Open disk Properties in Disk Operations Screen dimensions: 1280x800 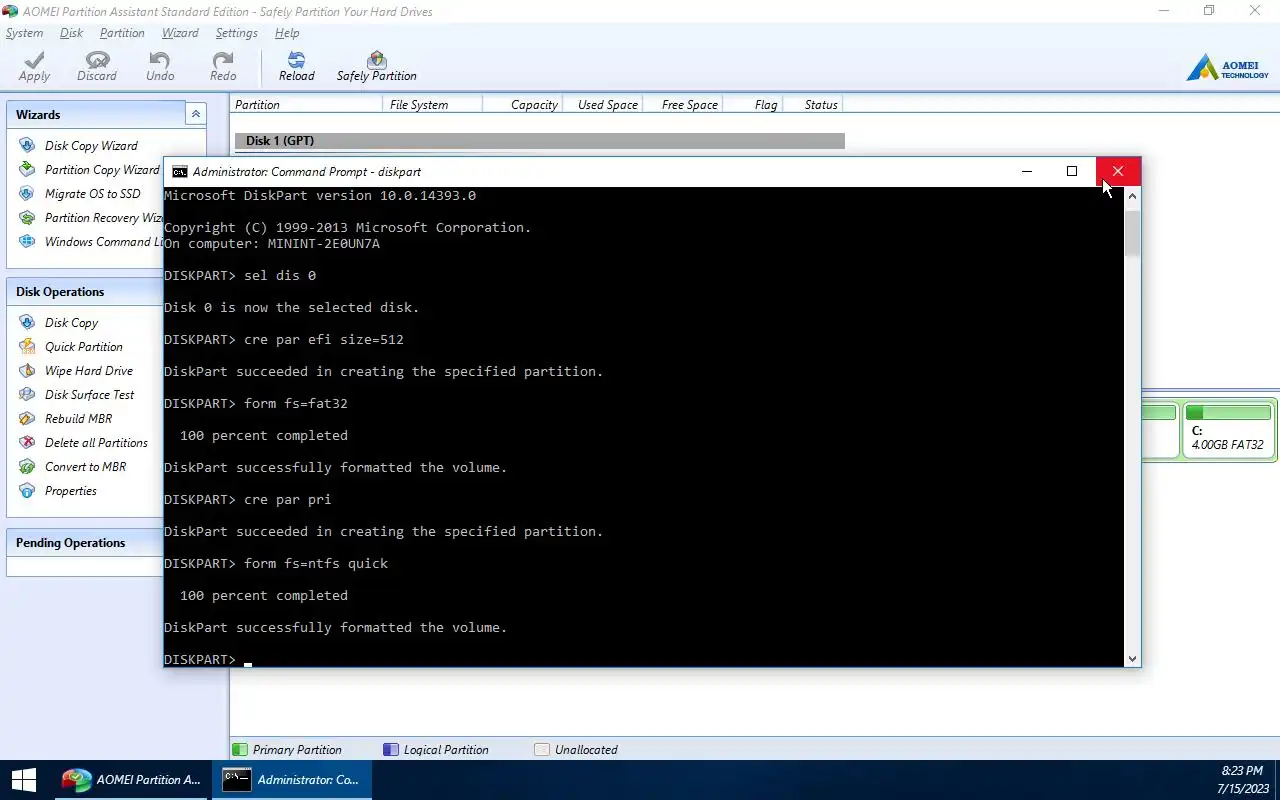57,491
